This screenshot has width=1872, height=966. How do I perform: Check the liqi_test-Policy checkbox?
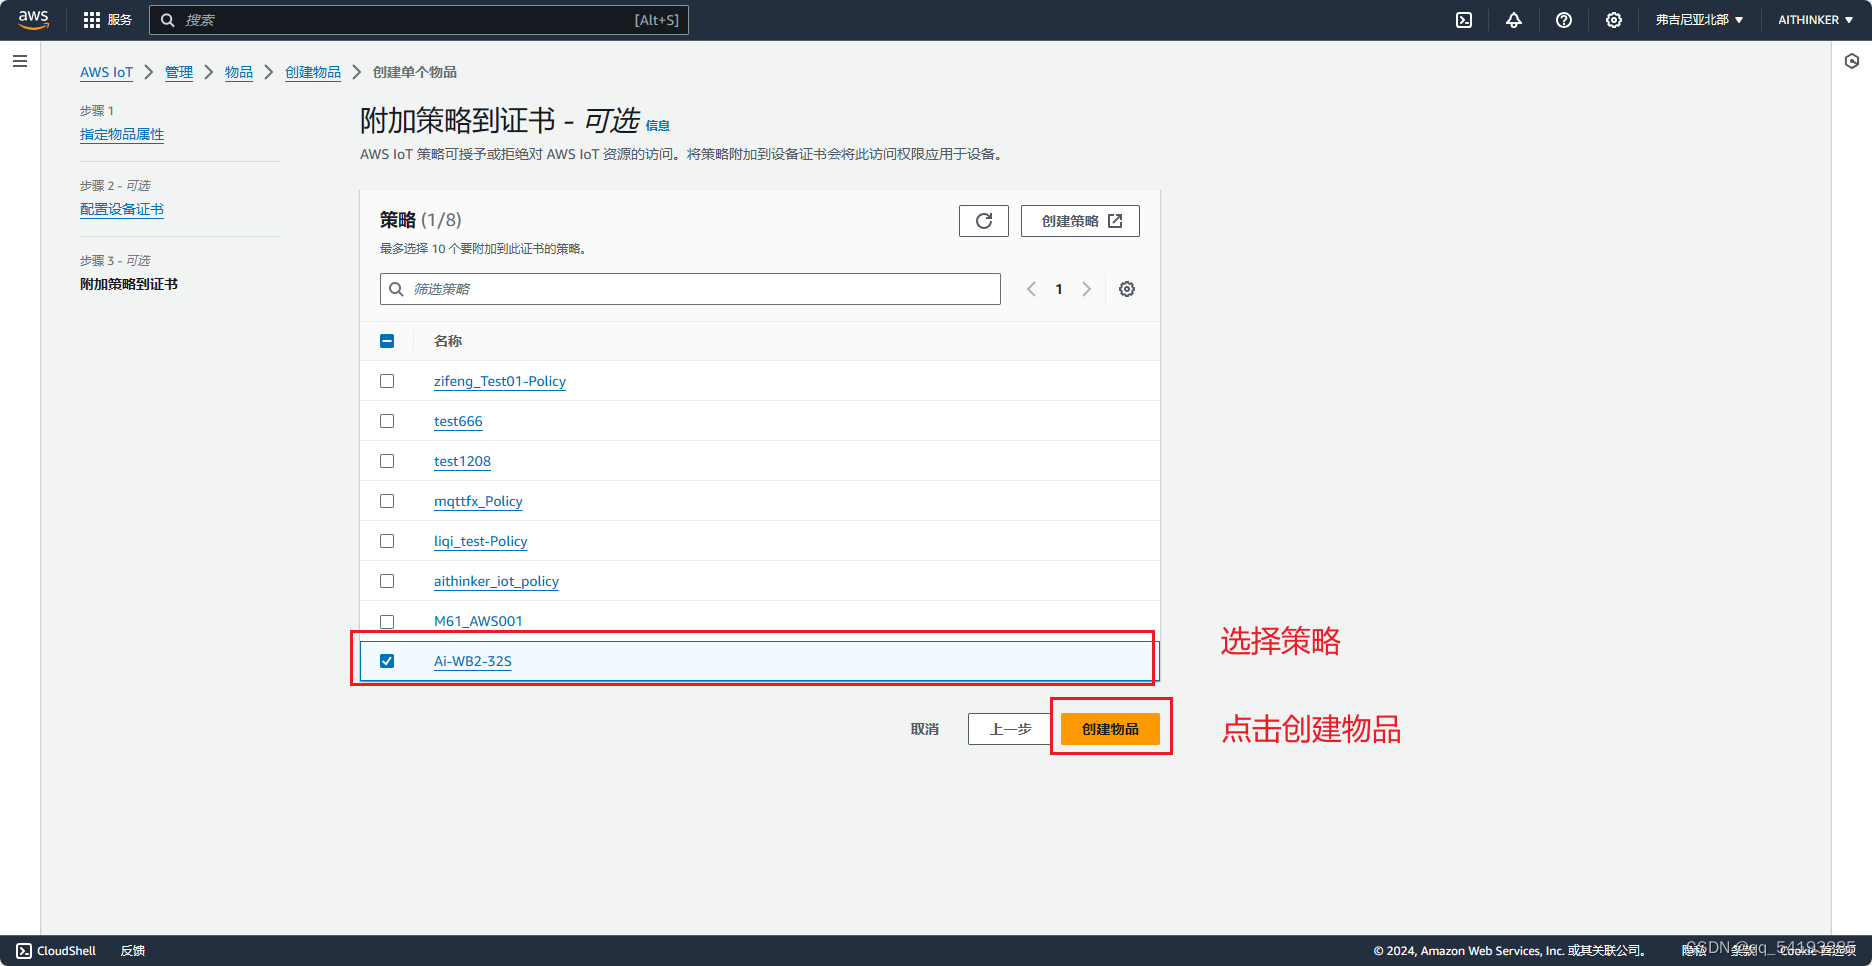(387, 541)
